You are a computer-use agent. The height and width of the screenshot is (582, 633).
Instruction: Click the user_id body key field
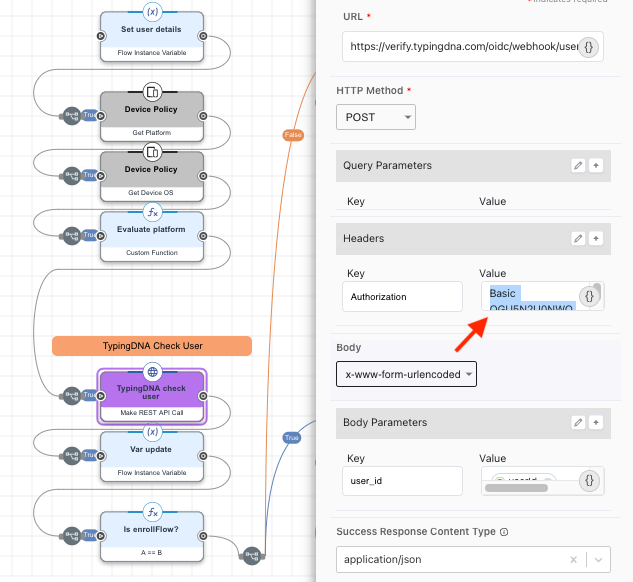coord(402,481)
